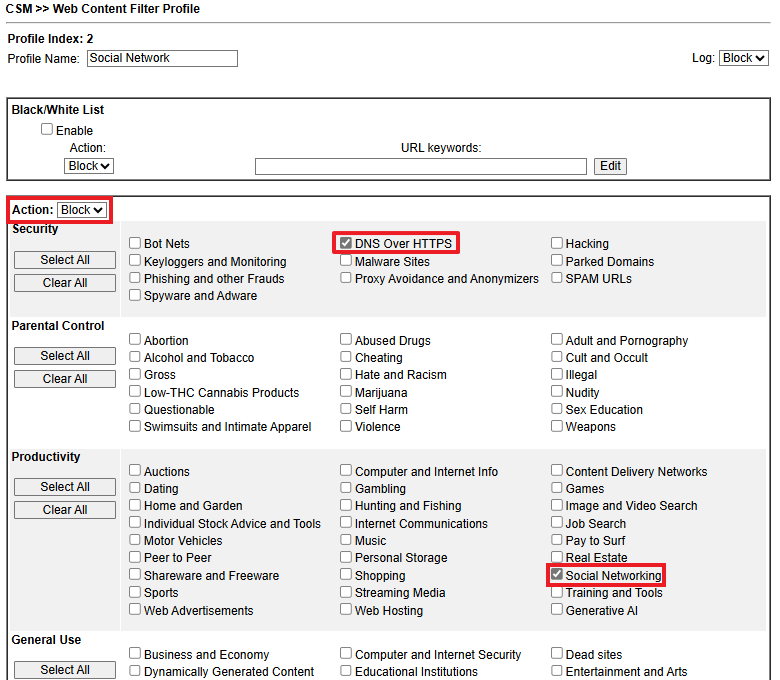Uncheck the DNS Over HTTPS checkbox
The width and height of the screenshot is (780, 680).
pos(346,243)
